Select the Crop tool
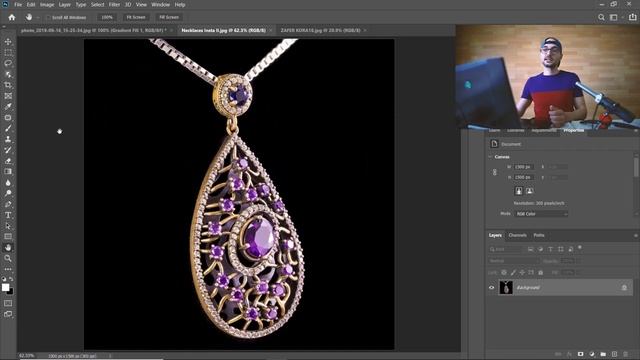The width and height of the screenshot is (640, 360). [x=8, y=85]
